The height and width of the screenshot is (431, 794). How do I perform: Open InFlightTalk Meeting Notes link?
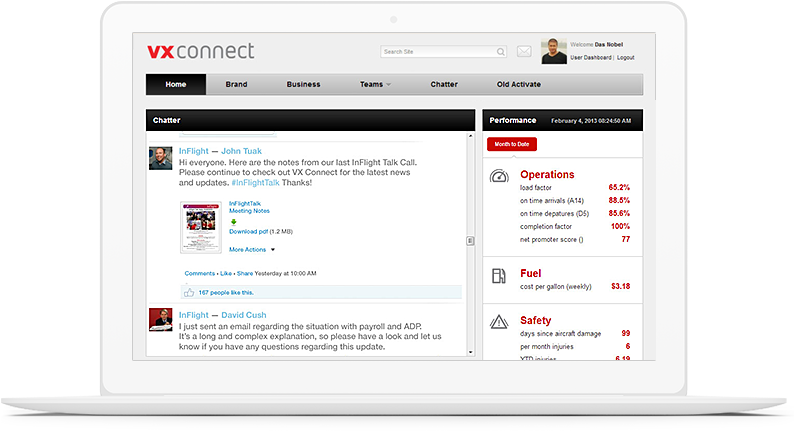(x=249, y=207)
